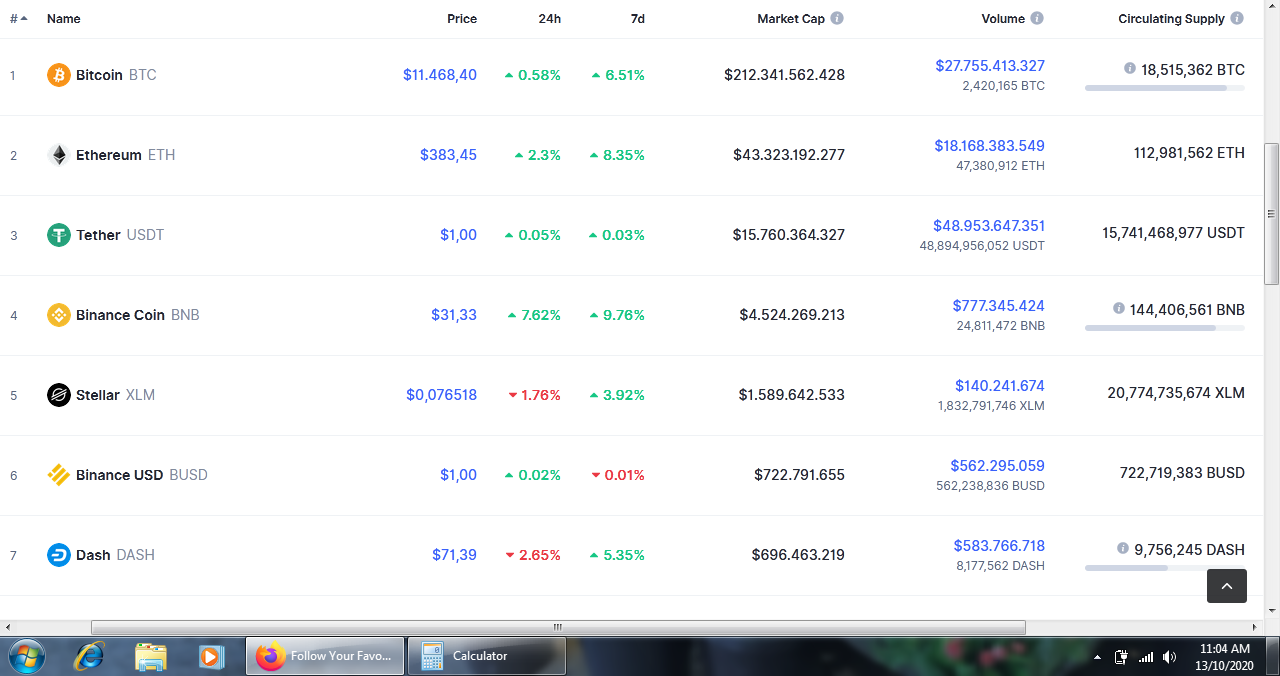1280x676 pixels.
Task: Click info icon next to Market Cap header
Action: coord(837,18)
